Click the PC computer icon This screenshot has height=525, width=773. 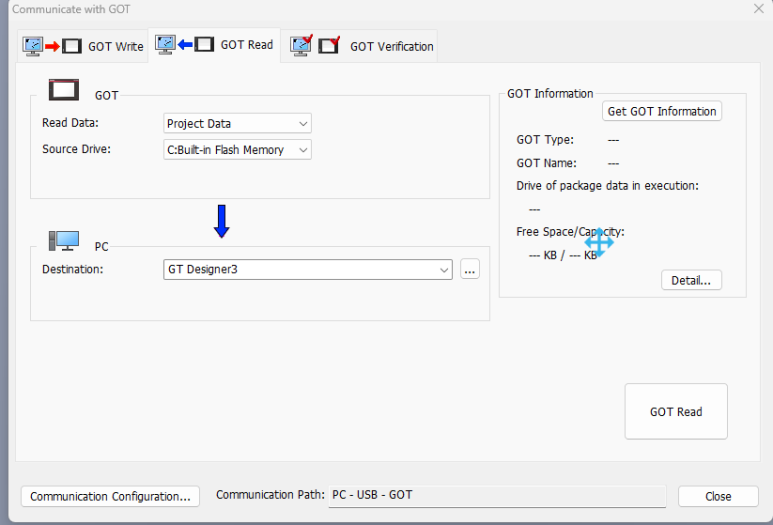[x=64, y=241]
